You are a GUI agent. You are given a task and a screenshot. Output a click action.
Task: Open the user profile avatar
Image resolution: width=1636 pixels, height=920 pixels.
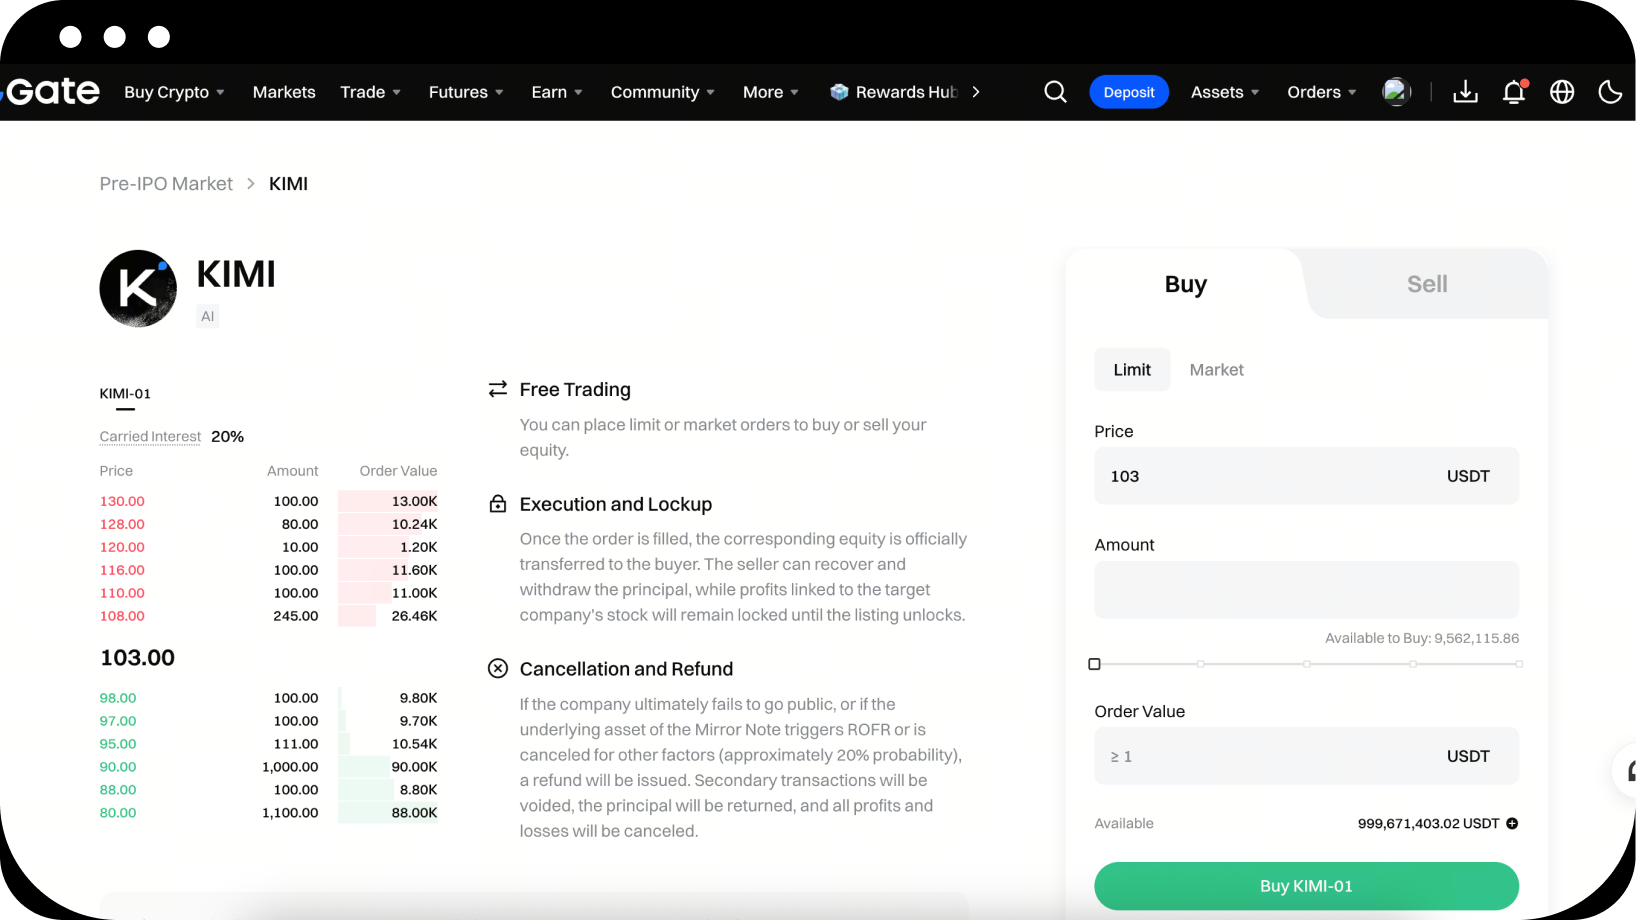tap(1396, 92)
